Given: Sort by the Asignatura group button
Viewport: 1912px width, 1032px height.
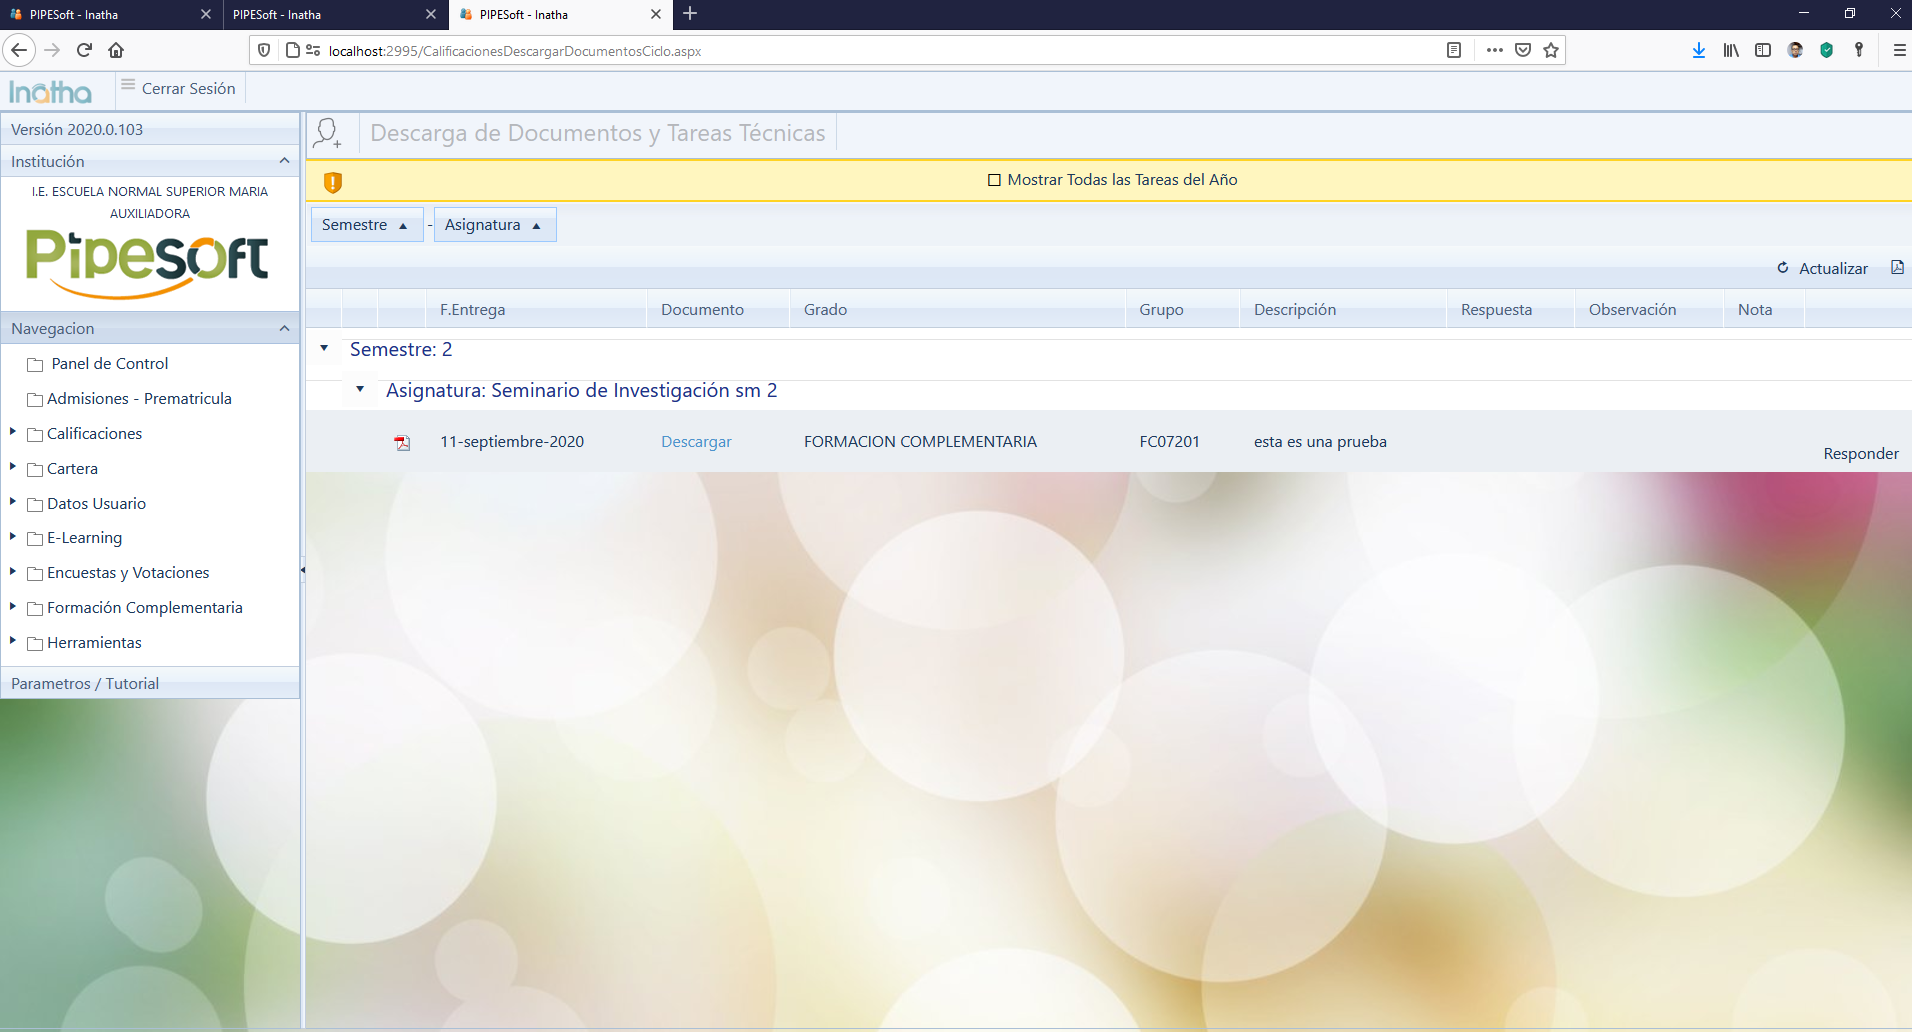Looking at the screenshot, I should click(494, 225).
